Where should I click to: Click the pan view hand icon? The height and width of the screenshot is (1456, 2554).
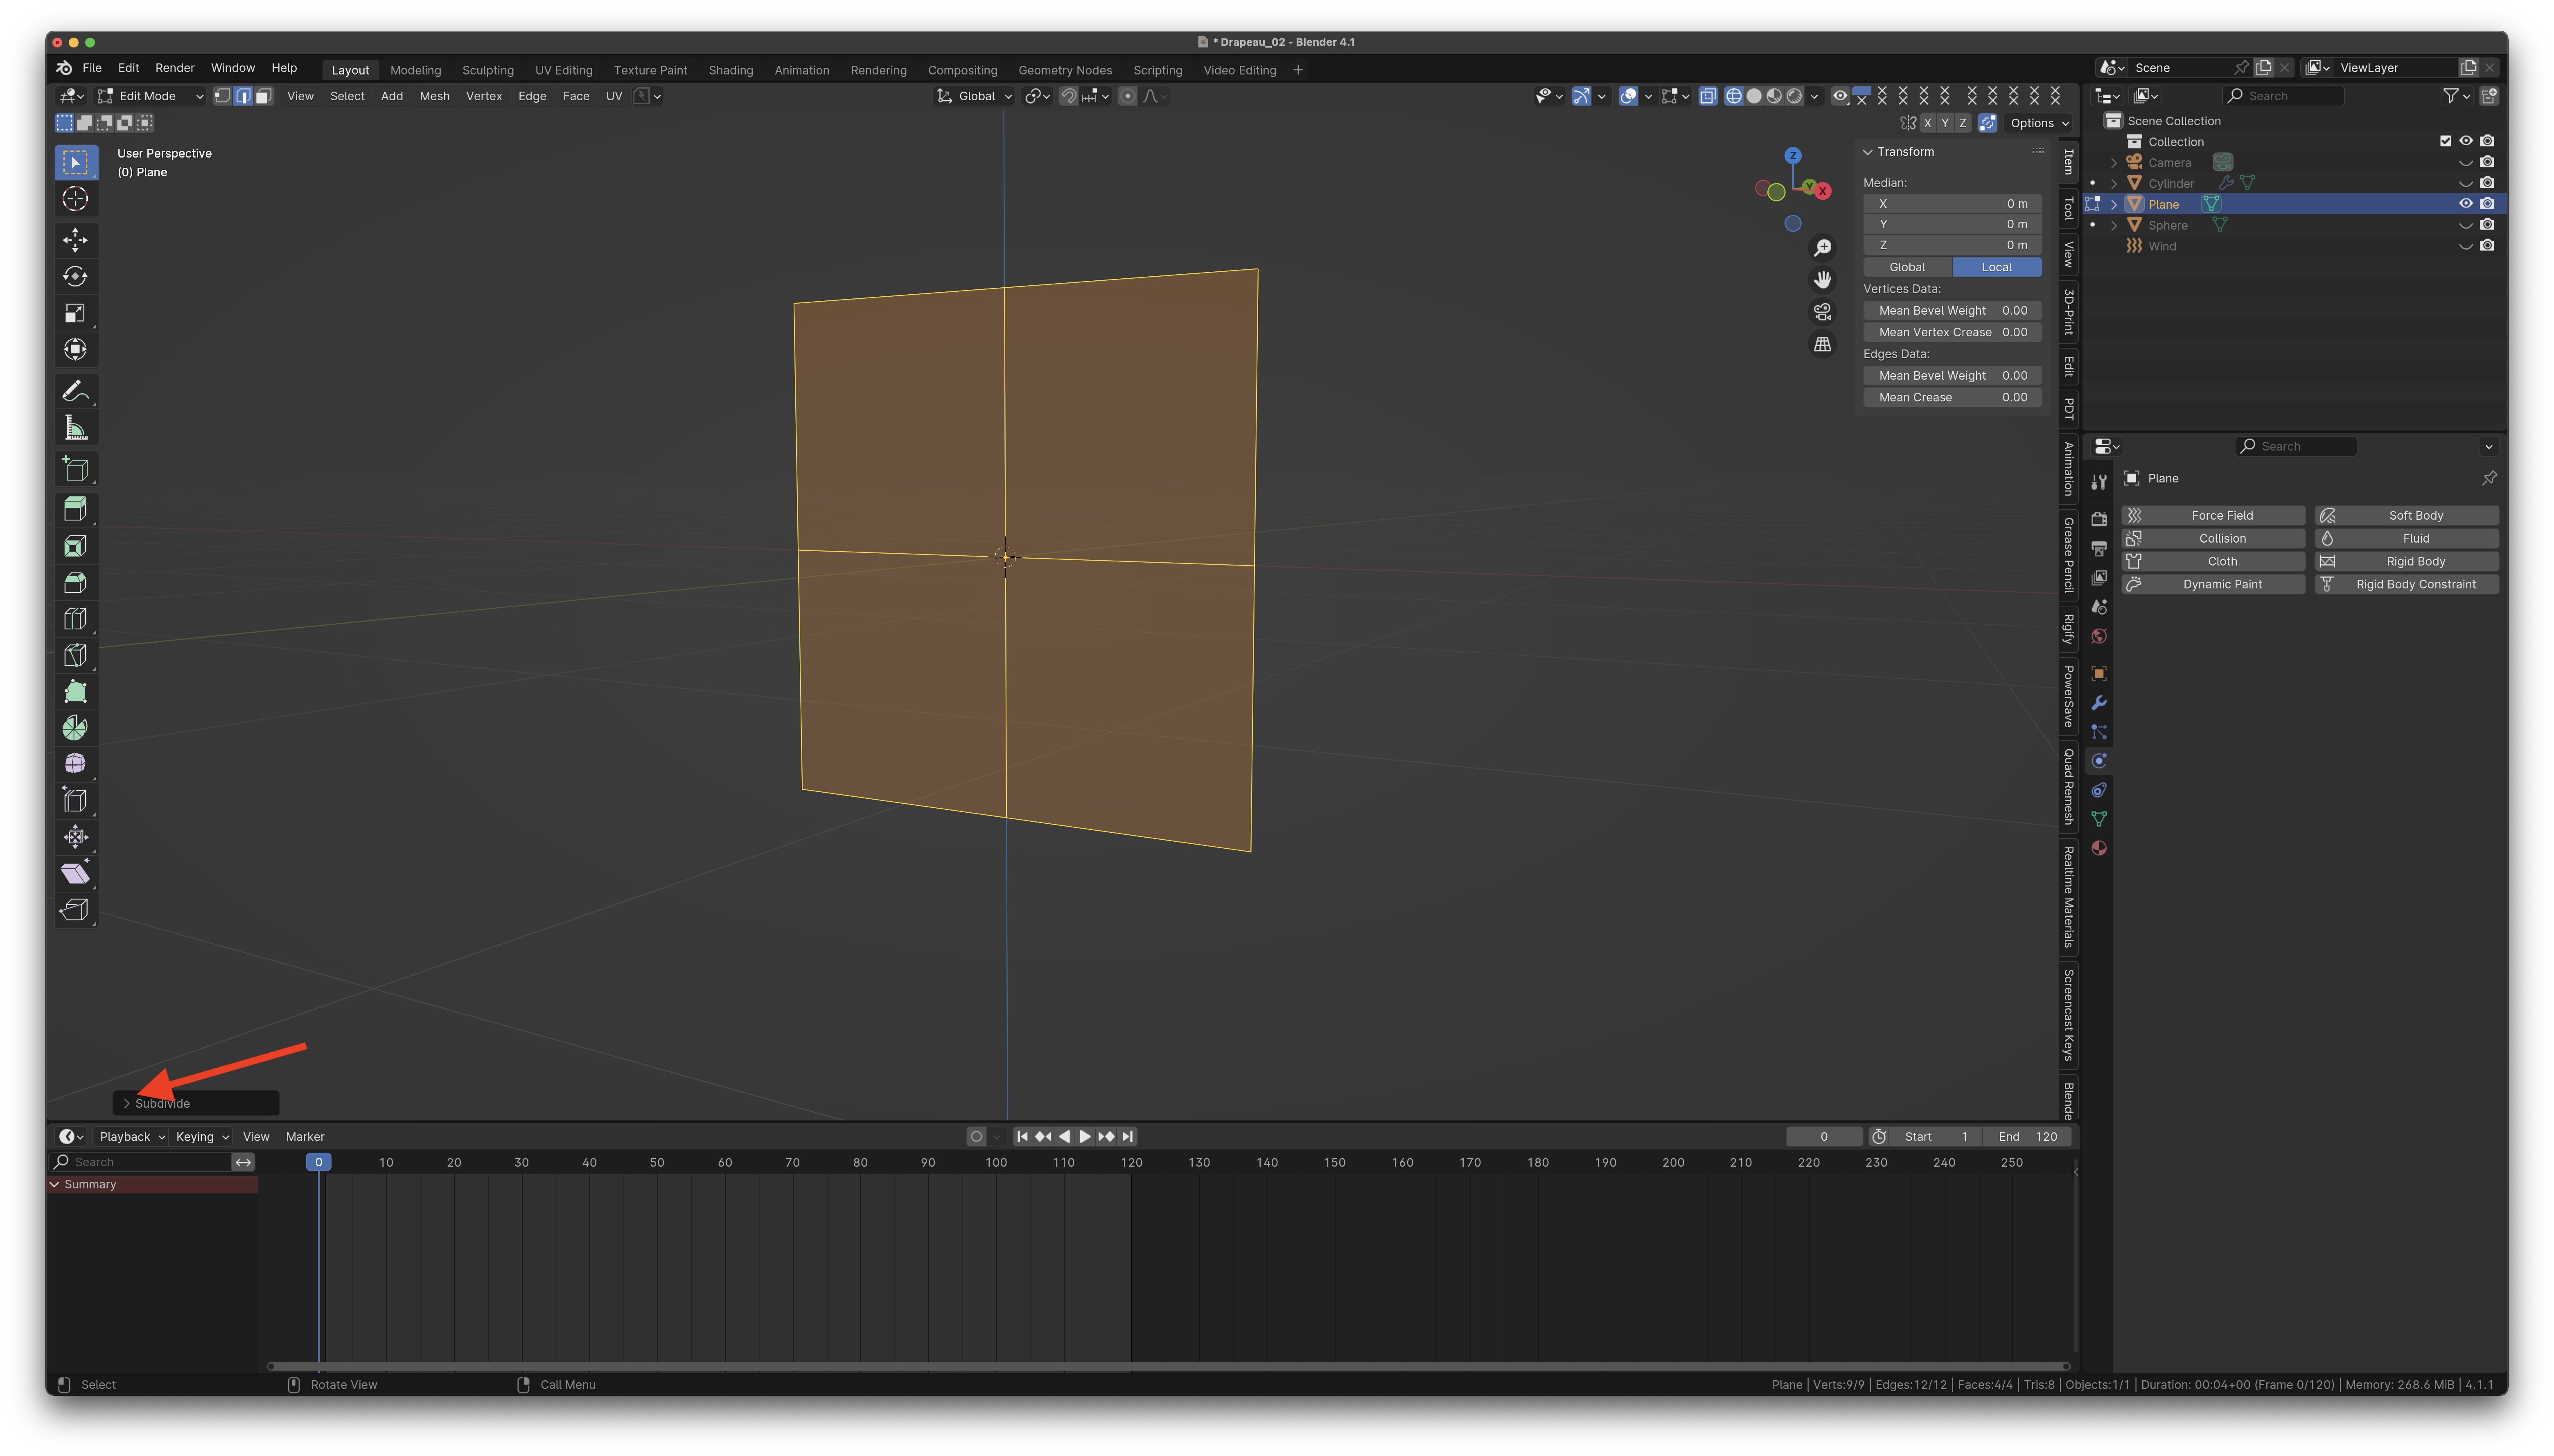tap(1823, 280)
